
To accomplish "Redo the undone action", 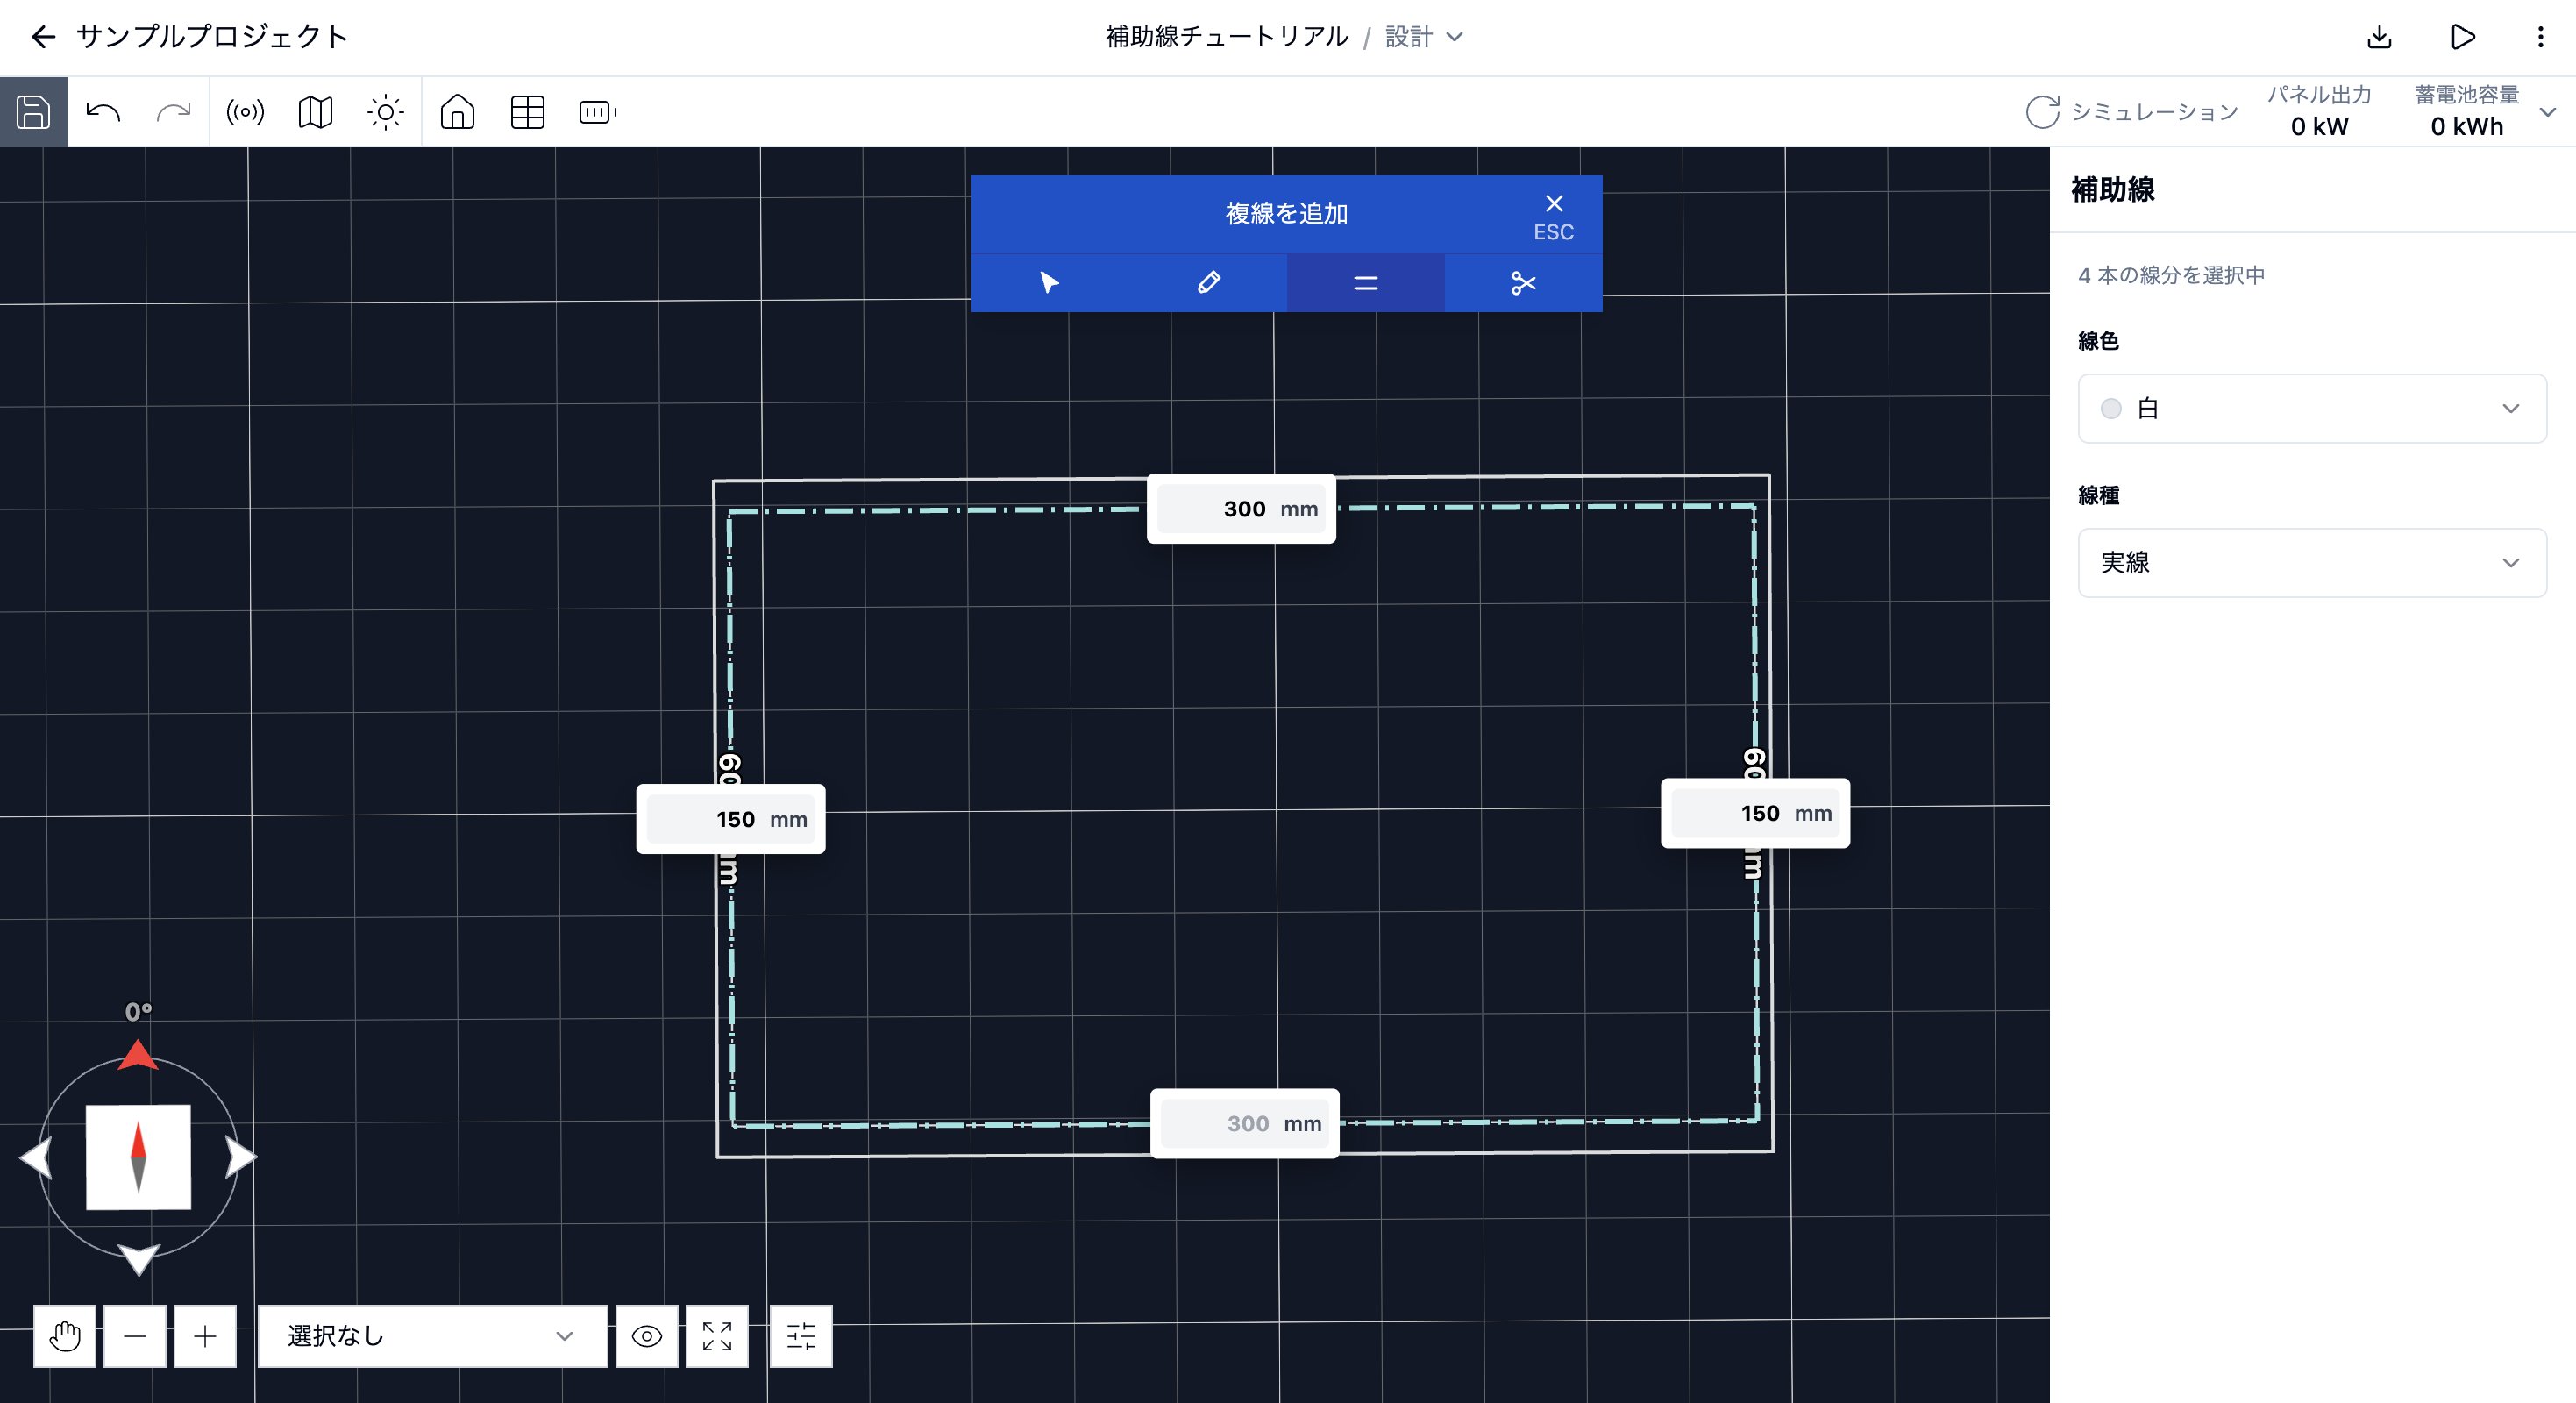I will pyautogui.click(x=173, y=112).
